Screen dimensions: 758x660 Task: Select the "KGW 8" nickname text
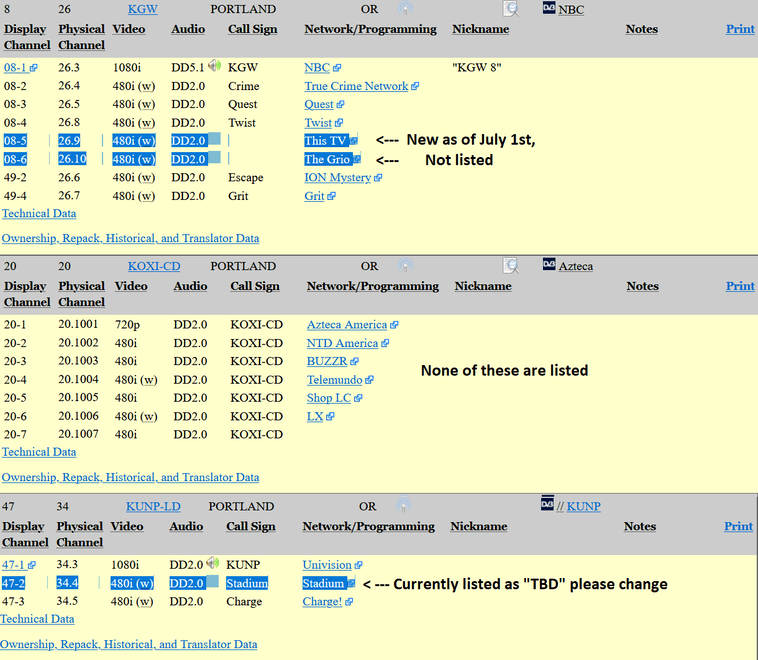point(477,68)
